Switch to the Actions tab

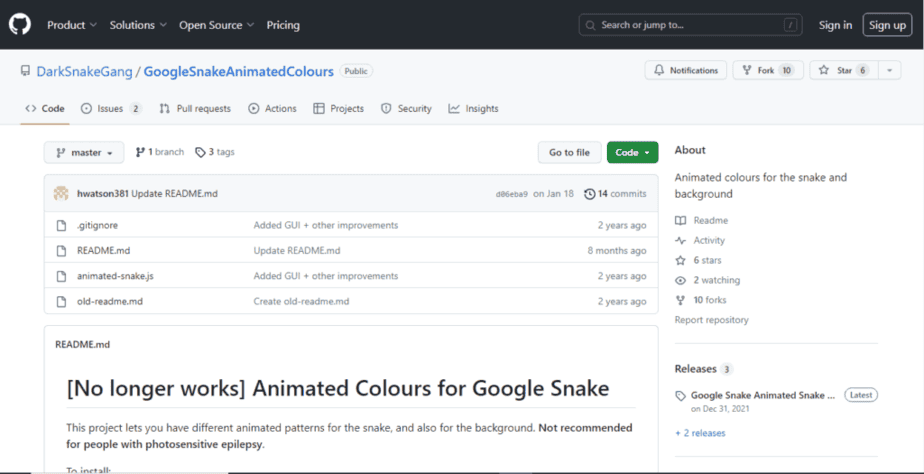point(272,108)
